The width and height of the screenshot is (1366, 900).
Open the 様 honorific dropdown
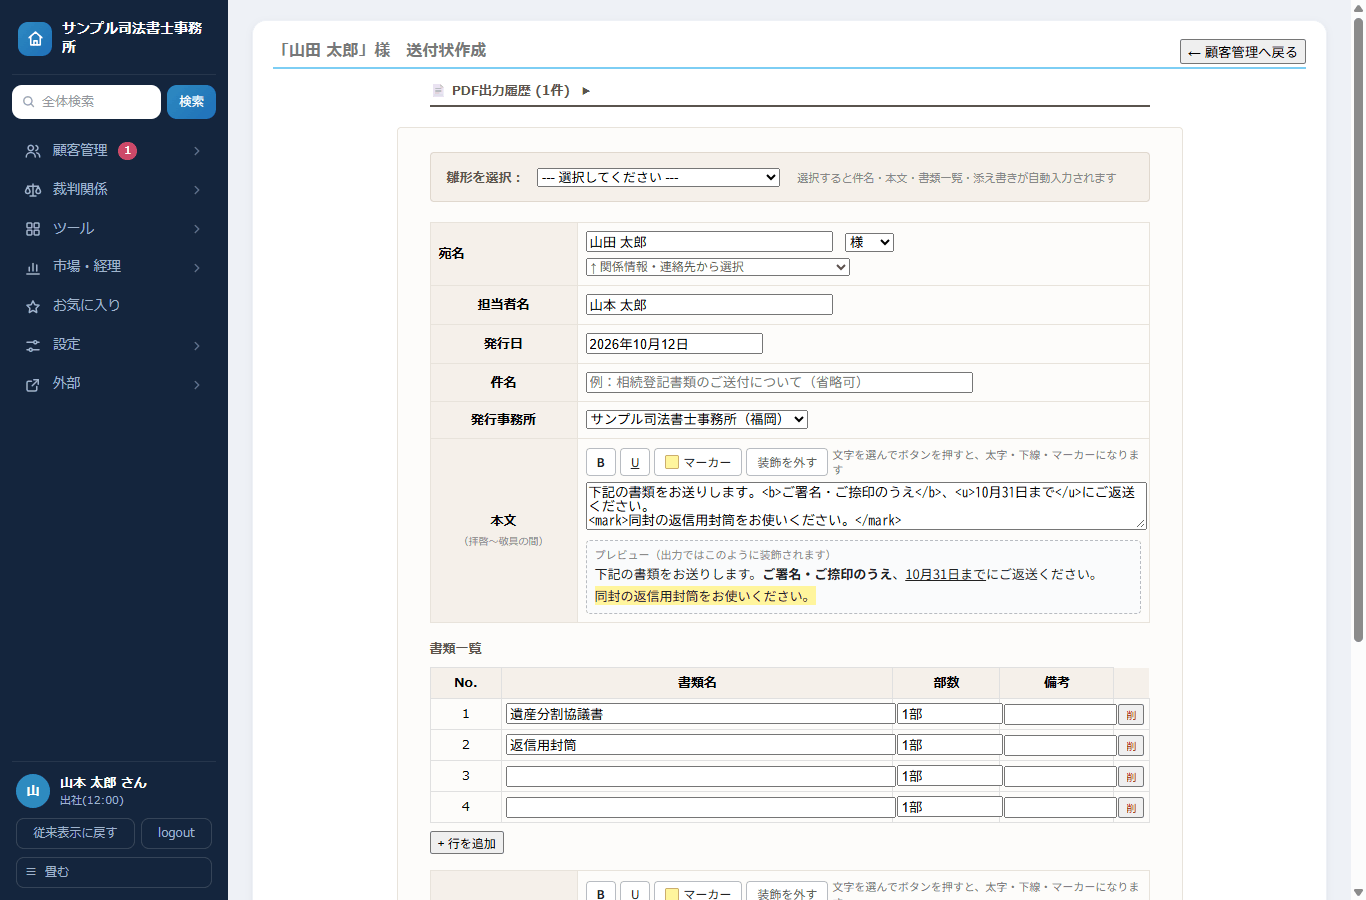869,242
